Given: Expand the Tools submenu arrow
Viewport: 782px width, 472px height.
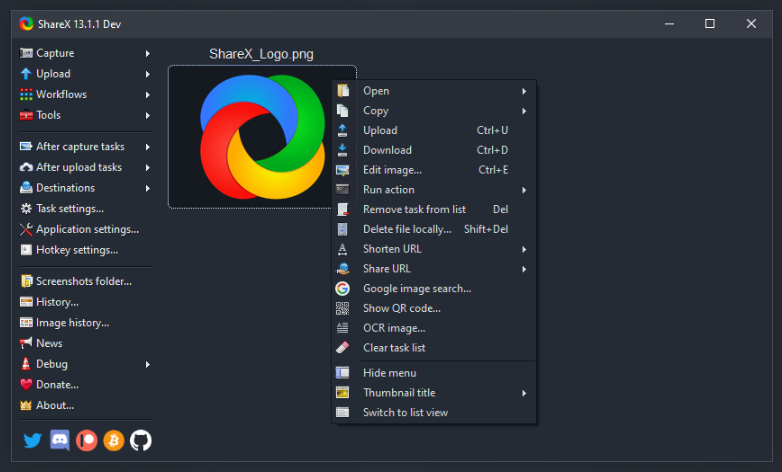Looking at the screenshot, I should tap(148, 116).
